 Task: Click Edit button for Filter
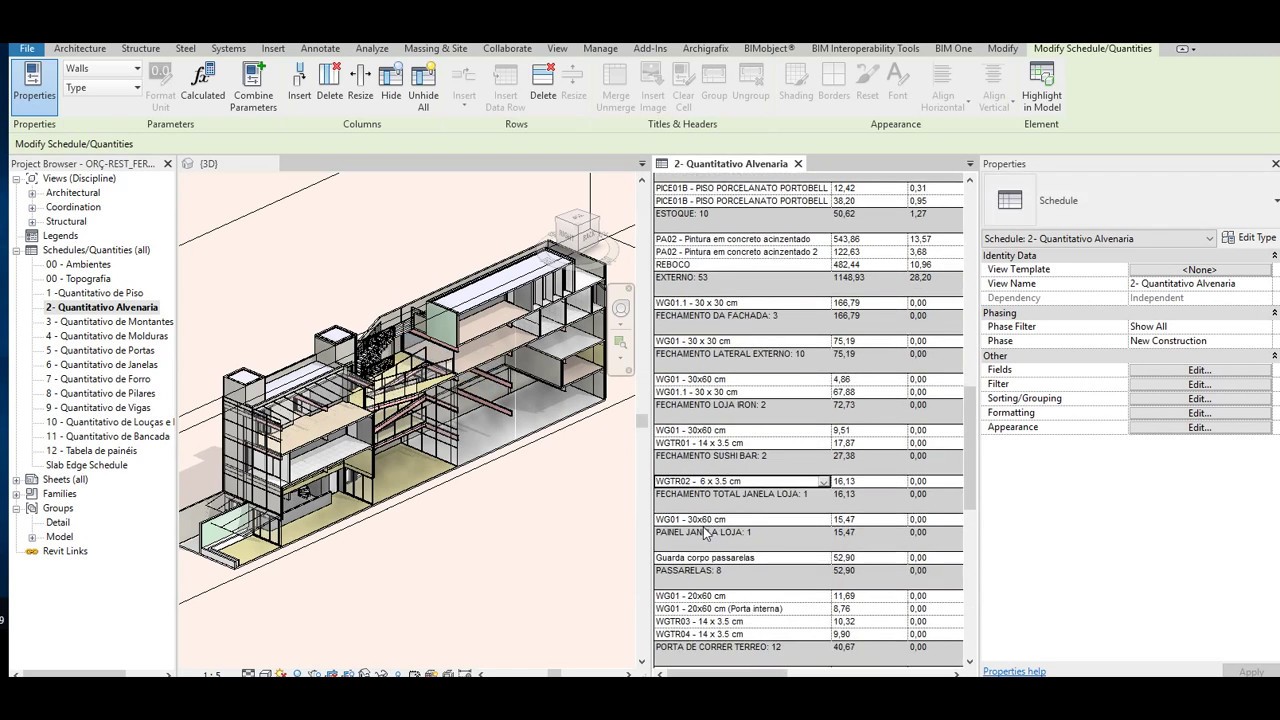1199,384
